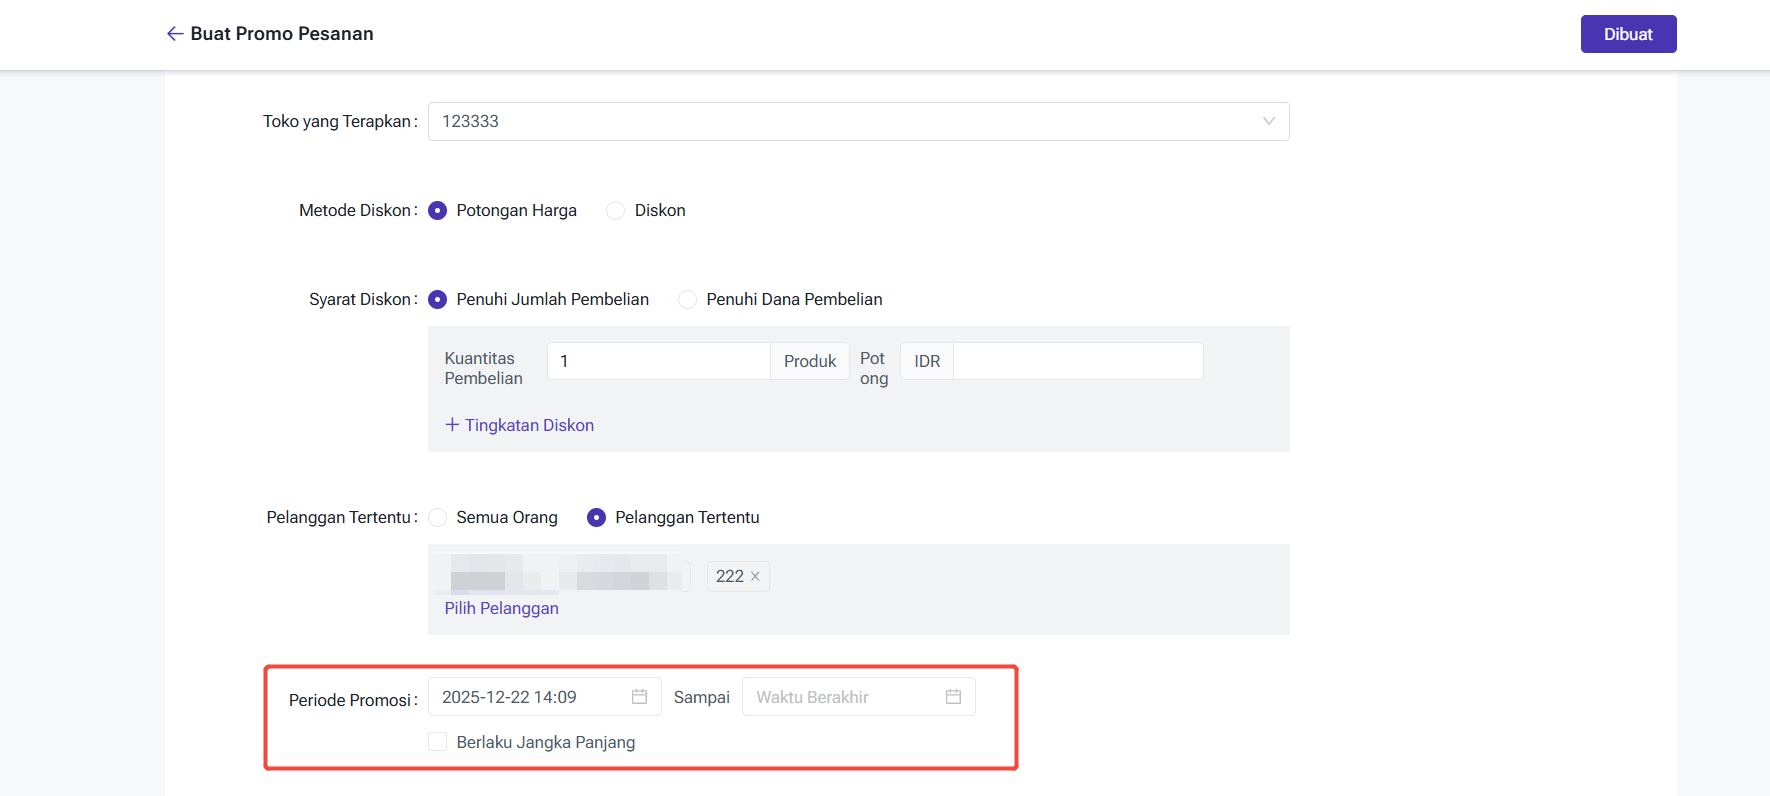Open the Pilih Pelanggan link
The width and height of the screenshot is (1770, 796).
[501, 609]
